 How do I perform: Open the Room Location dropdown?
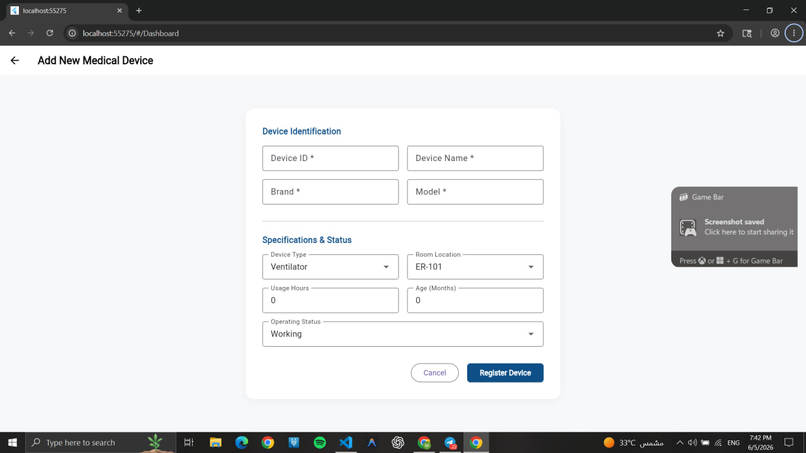pos(475,267)
